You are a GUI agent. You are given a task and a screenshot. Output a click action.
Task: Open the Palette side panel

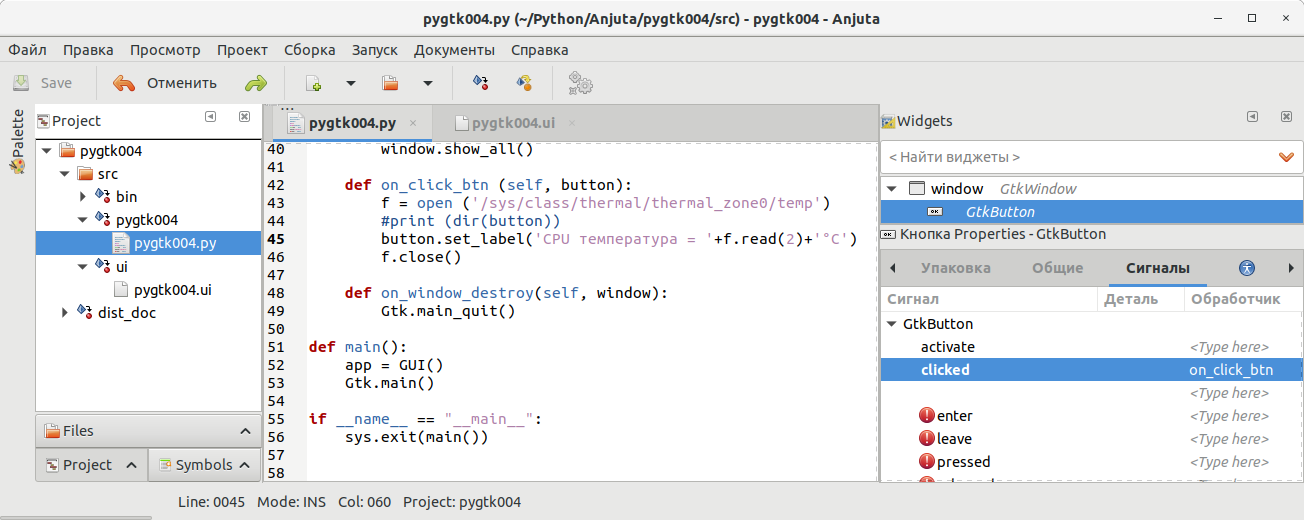[17, 141]
